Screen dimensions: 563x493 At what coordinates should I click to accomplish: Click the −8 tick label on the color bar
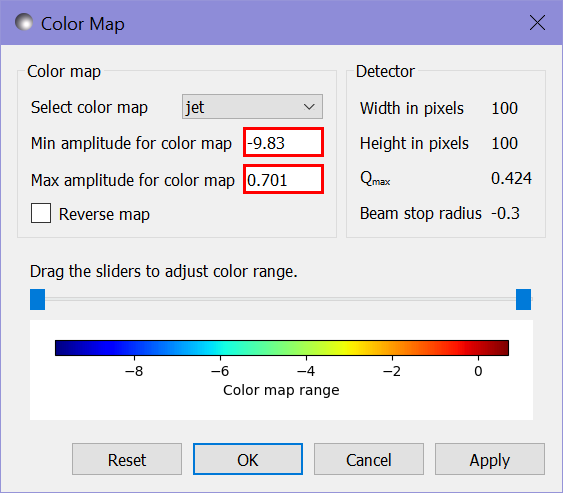point(134,371)
